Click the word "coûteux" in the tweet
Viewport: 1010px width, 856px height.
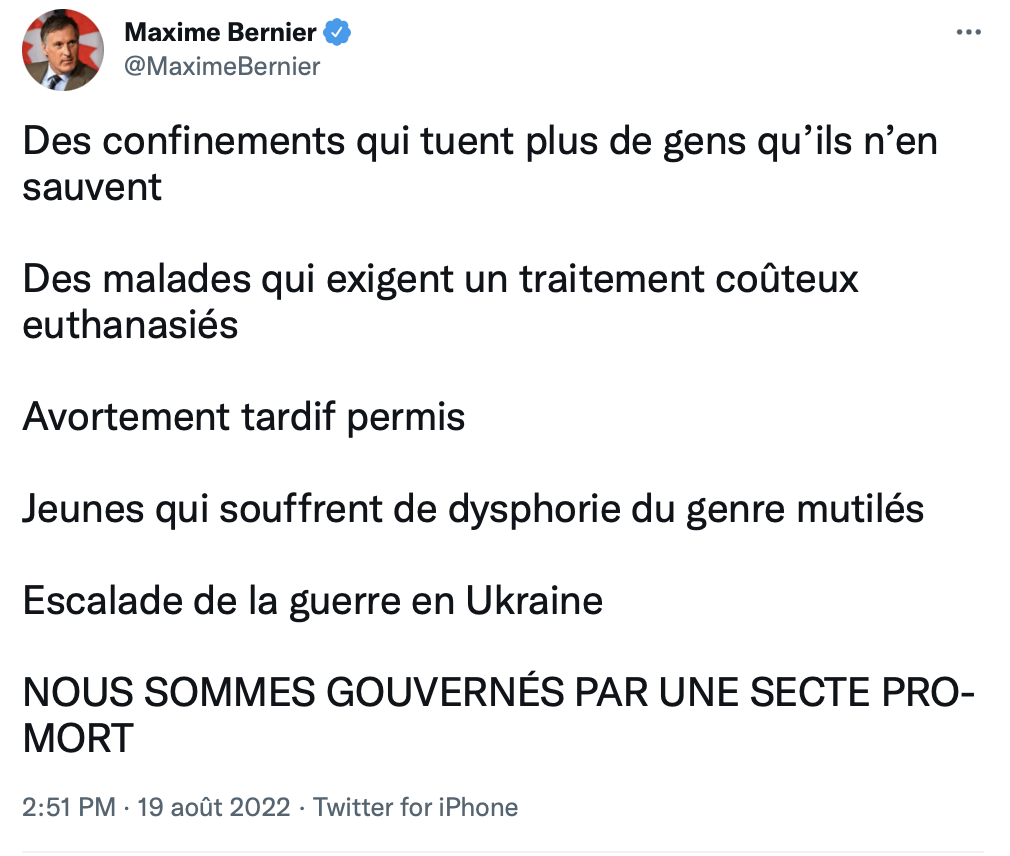click(x=787, y=279)
